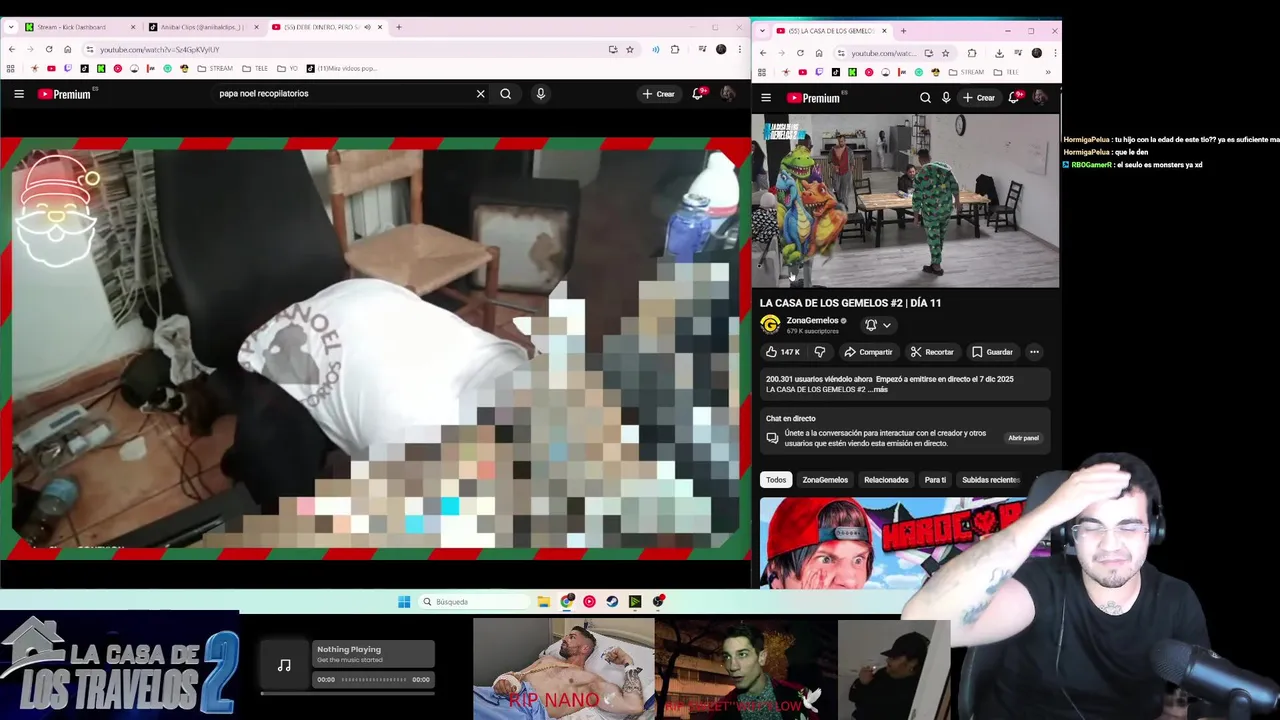Save the video with Guardar button
The width and height of the screenshot is (1280, 720).
(993, 352)
